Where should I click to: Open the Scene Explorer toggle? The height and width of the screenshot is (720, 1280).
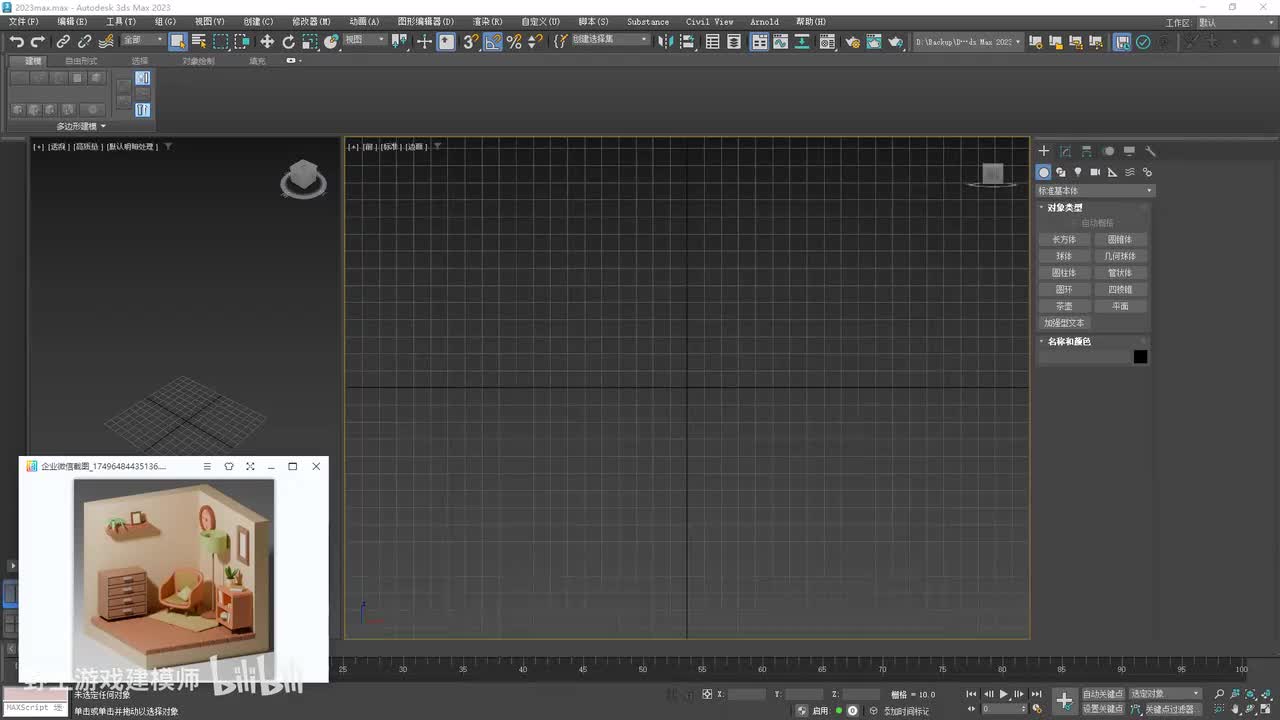click(x=713, y=41)
